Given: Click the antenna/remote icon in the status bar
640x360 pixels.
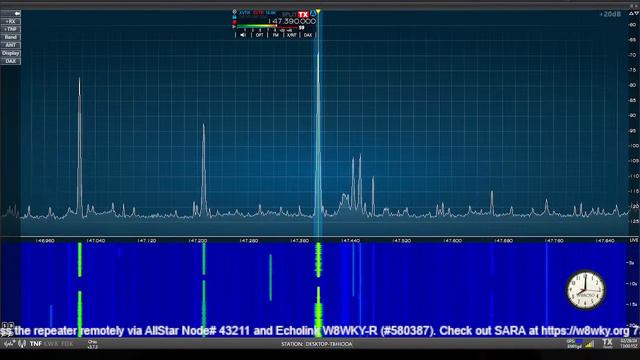Looking at the screenshot, I should coord(22,344).
